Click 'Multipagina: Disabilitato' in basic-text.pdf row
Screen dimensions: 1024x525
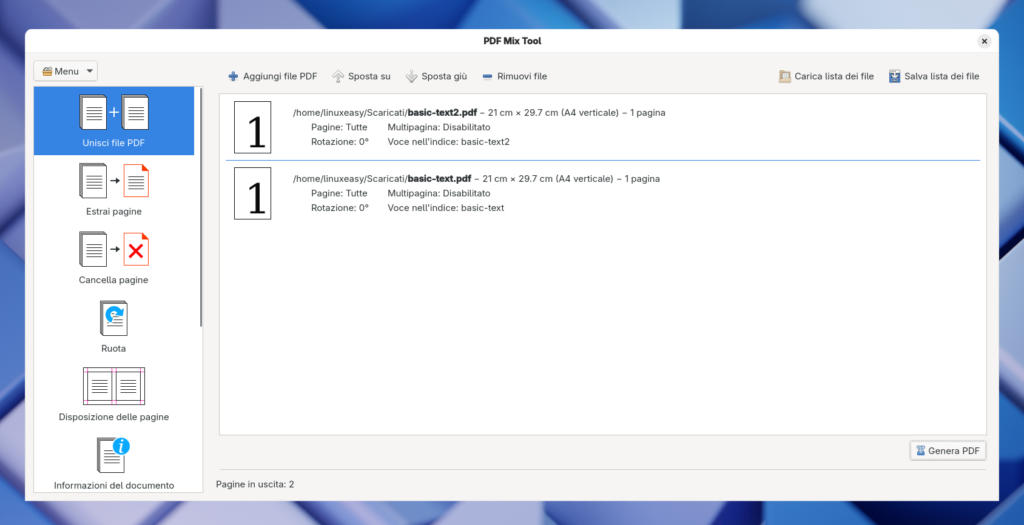click(439, 193)
